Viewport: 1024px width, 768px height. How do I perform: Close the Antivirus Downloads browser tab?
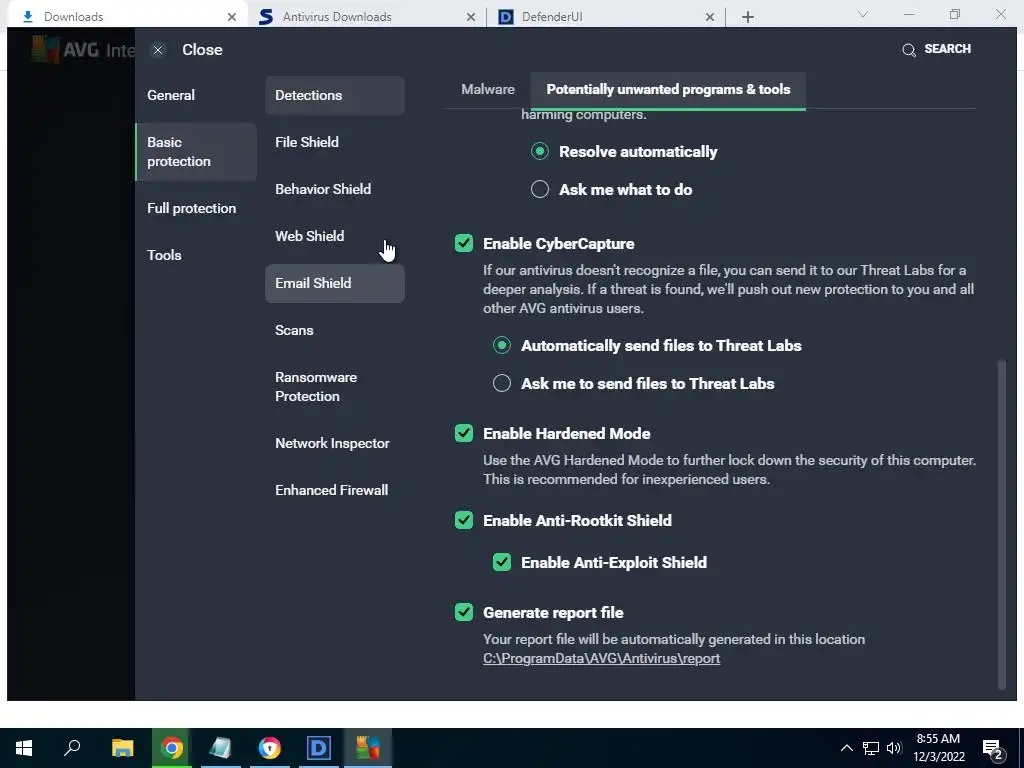pyautogui.click(x=470, y=17)
